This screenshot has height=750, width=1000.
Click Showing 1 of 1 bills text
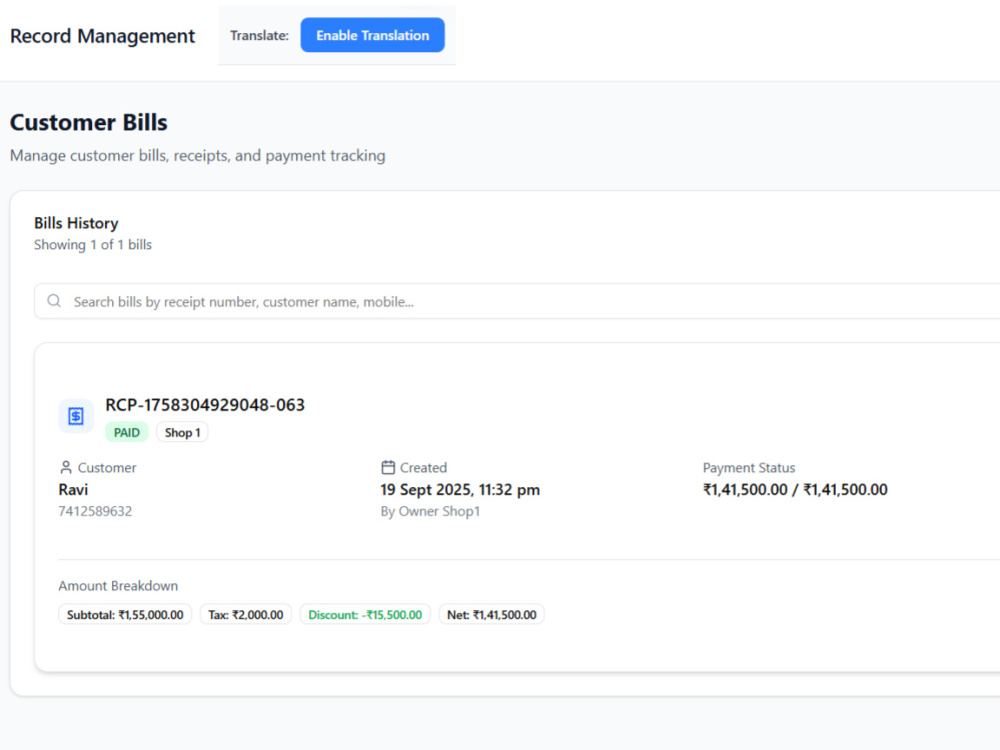92,245
